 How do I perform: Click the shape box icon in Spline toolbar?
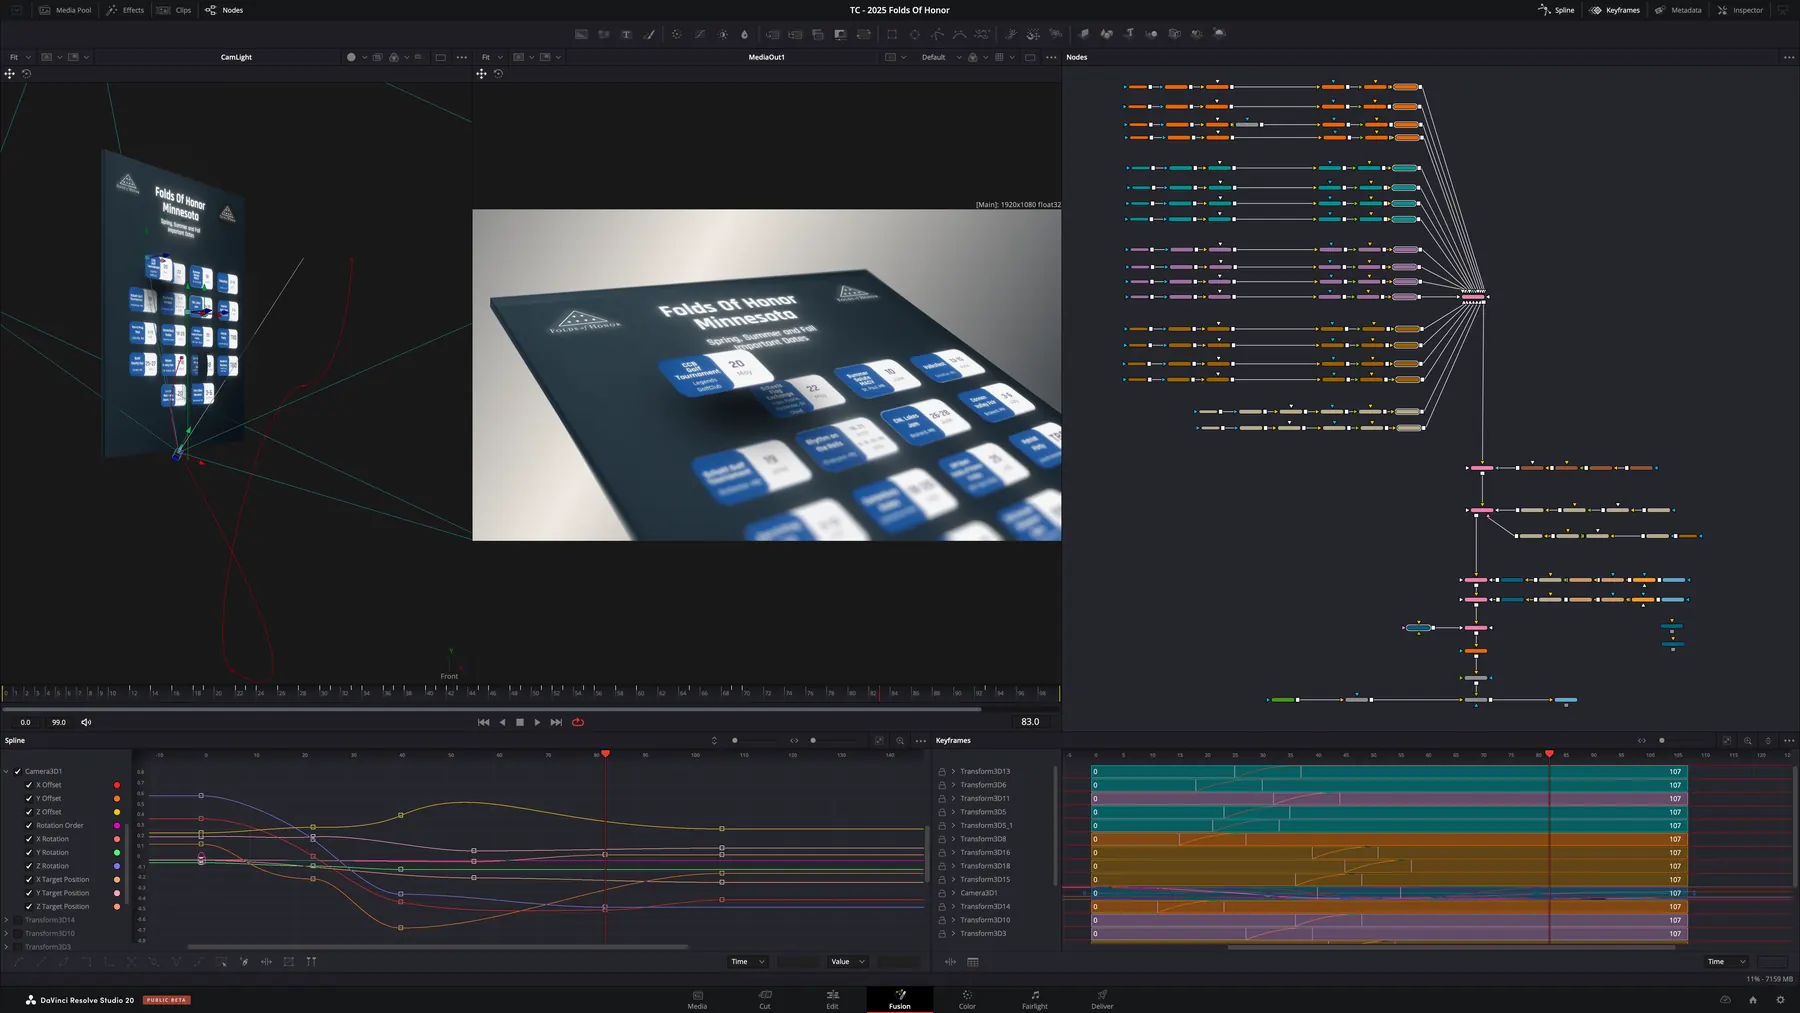[289, 962]
